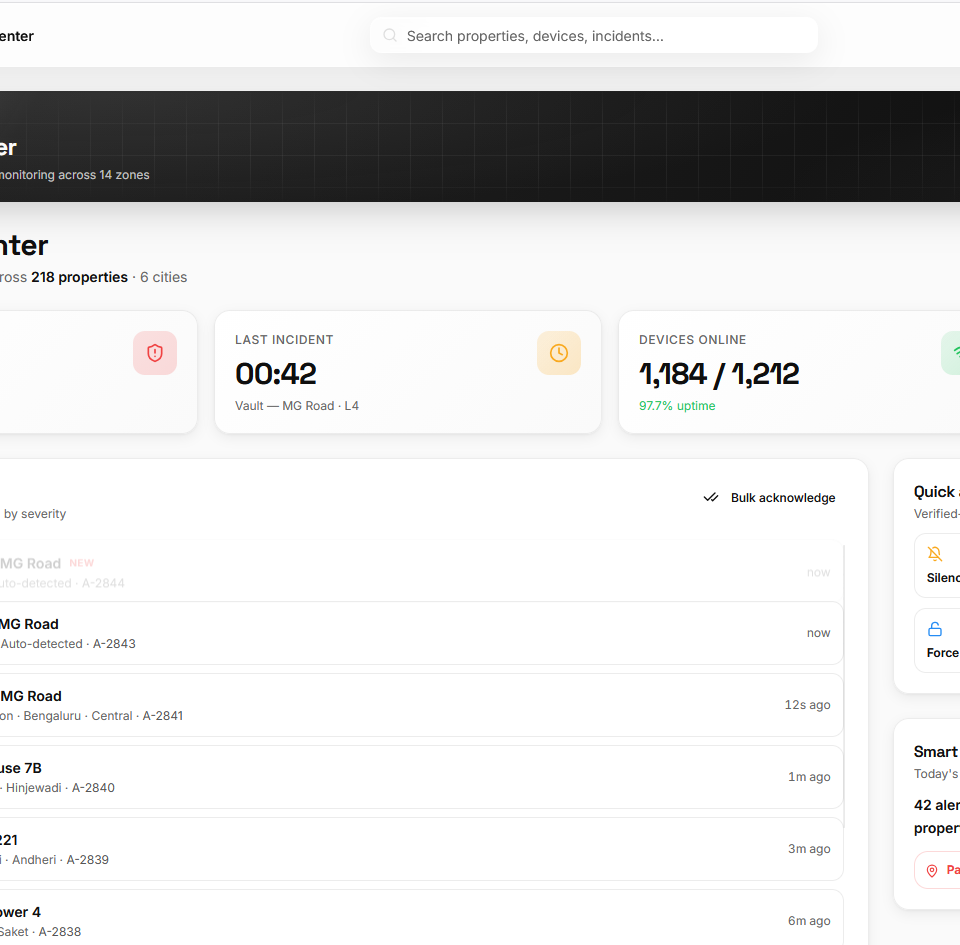960x945 pixels.
Task: Click the 218 properties text
Action: tap(80, 277)
